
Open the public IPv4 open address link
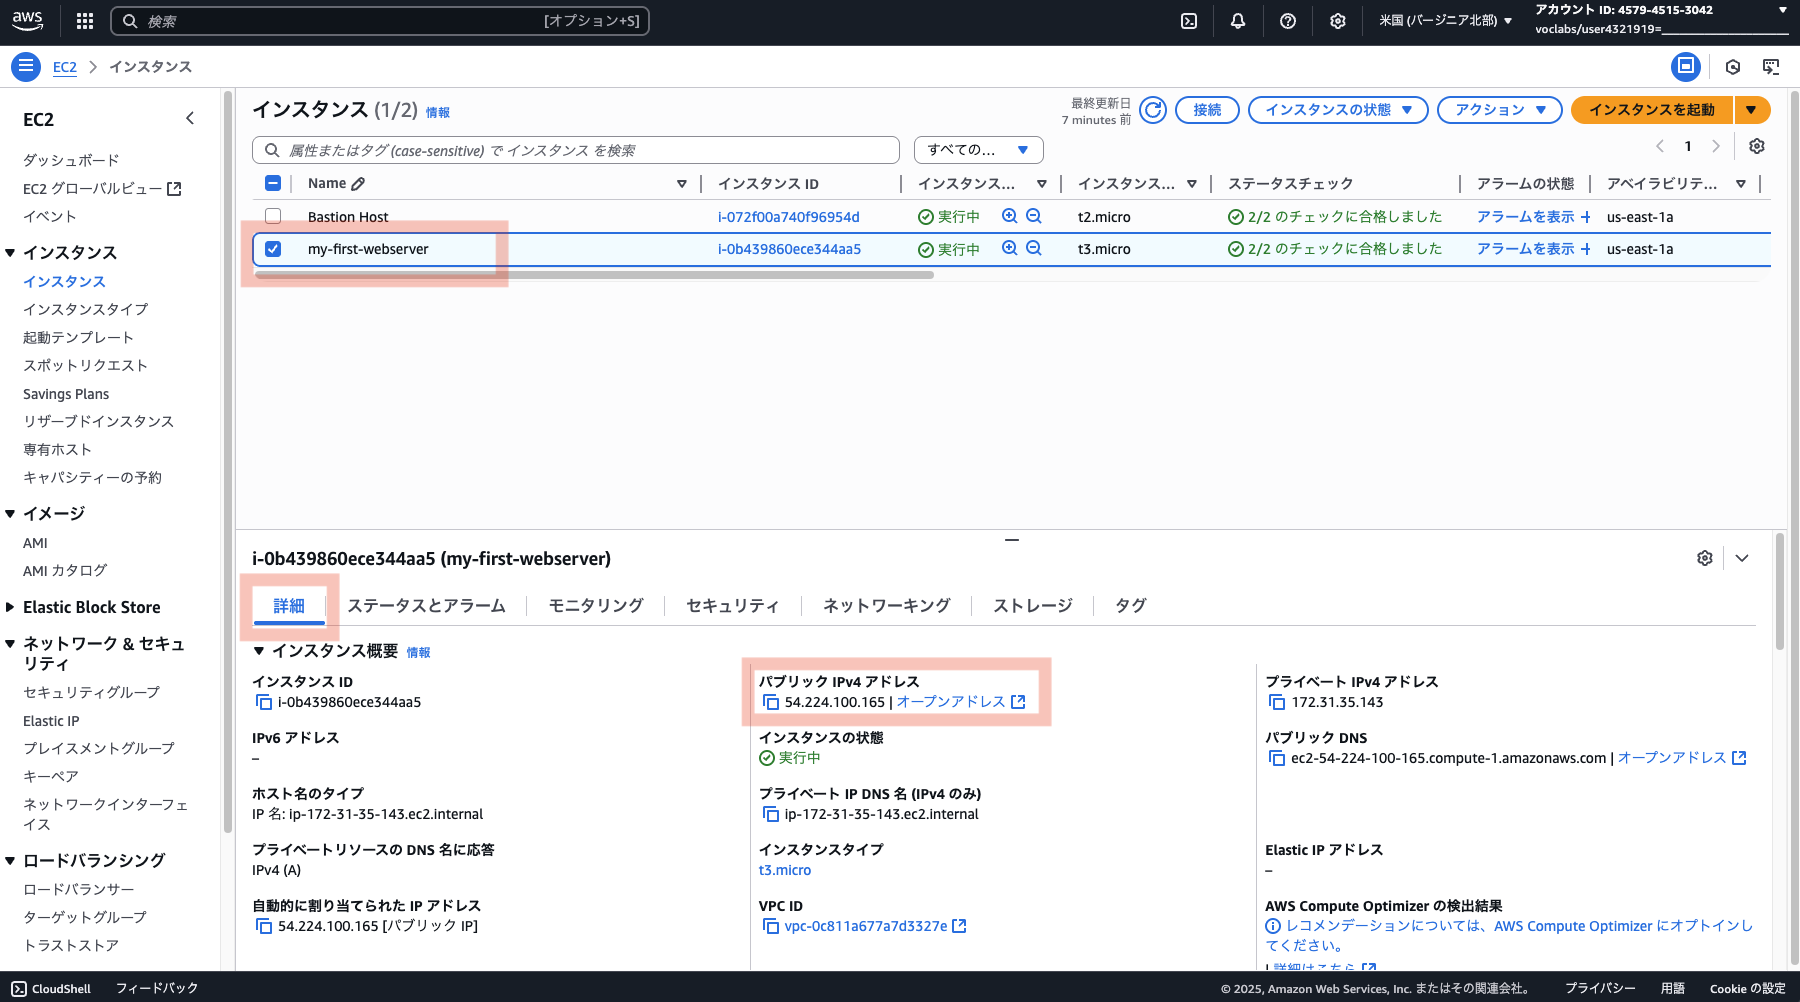point(961,702)
